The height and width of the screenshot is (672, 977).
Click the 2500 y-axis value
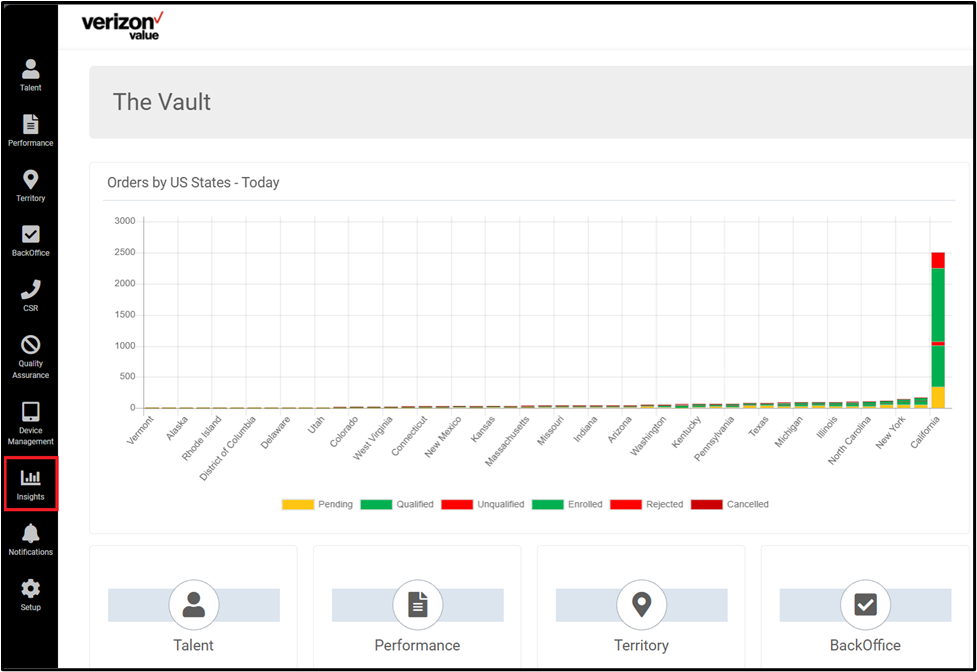pos(125,252)
